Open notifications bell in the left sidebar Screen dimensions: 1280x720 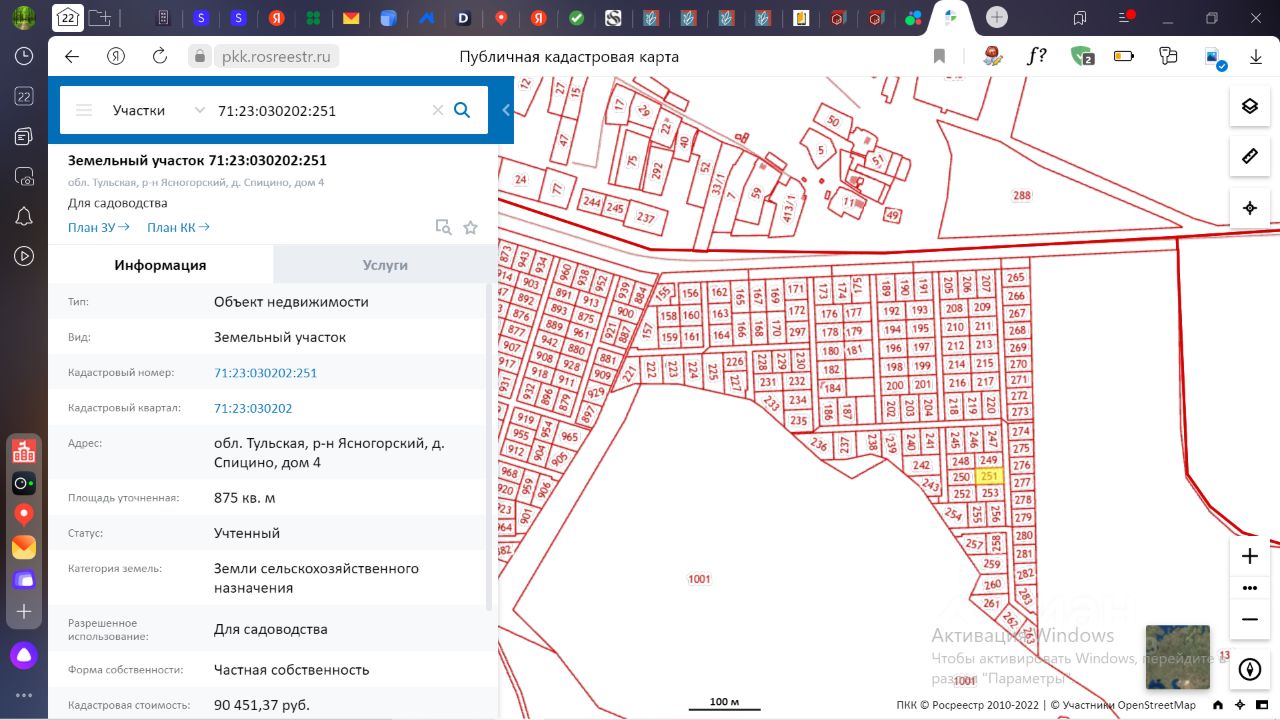[24, 216]
